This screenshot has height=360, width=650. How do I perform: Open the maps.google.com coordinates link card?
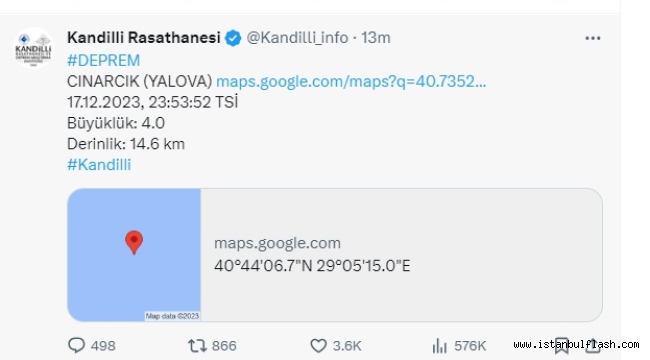click(x=335, y=255)
